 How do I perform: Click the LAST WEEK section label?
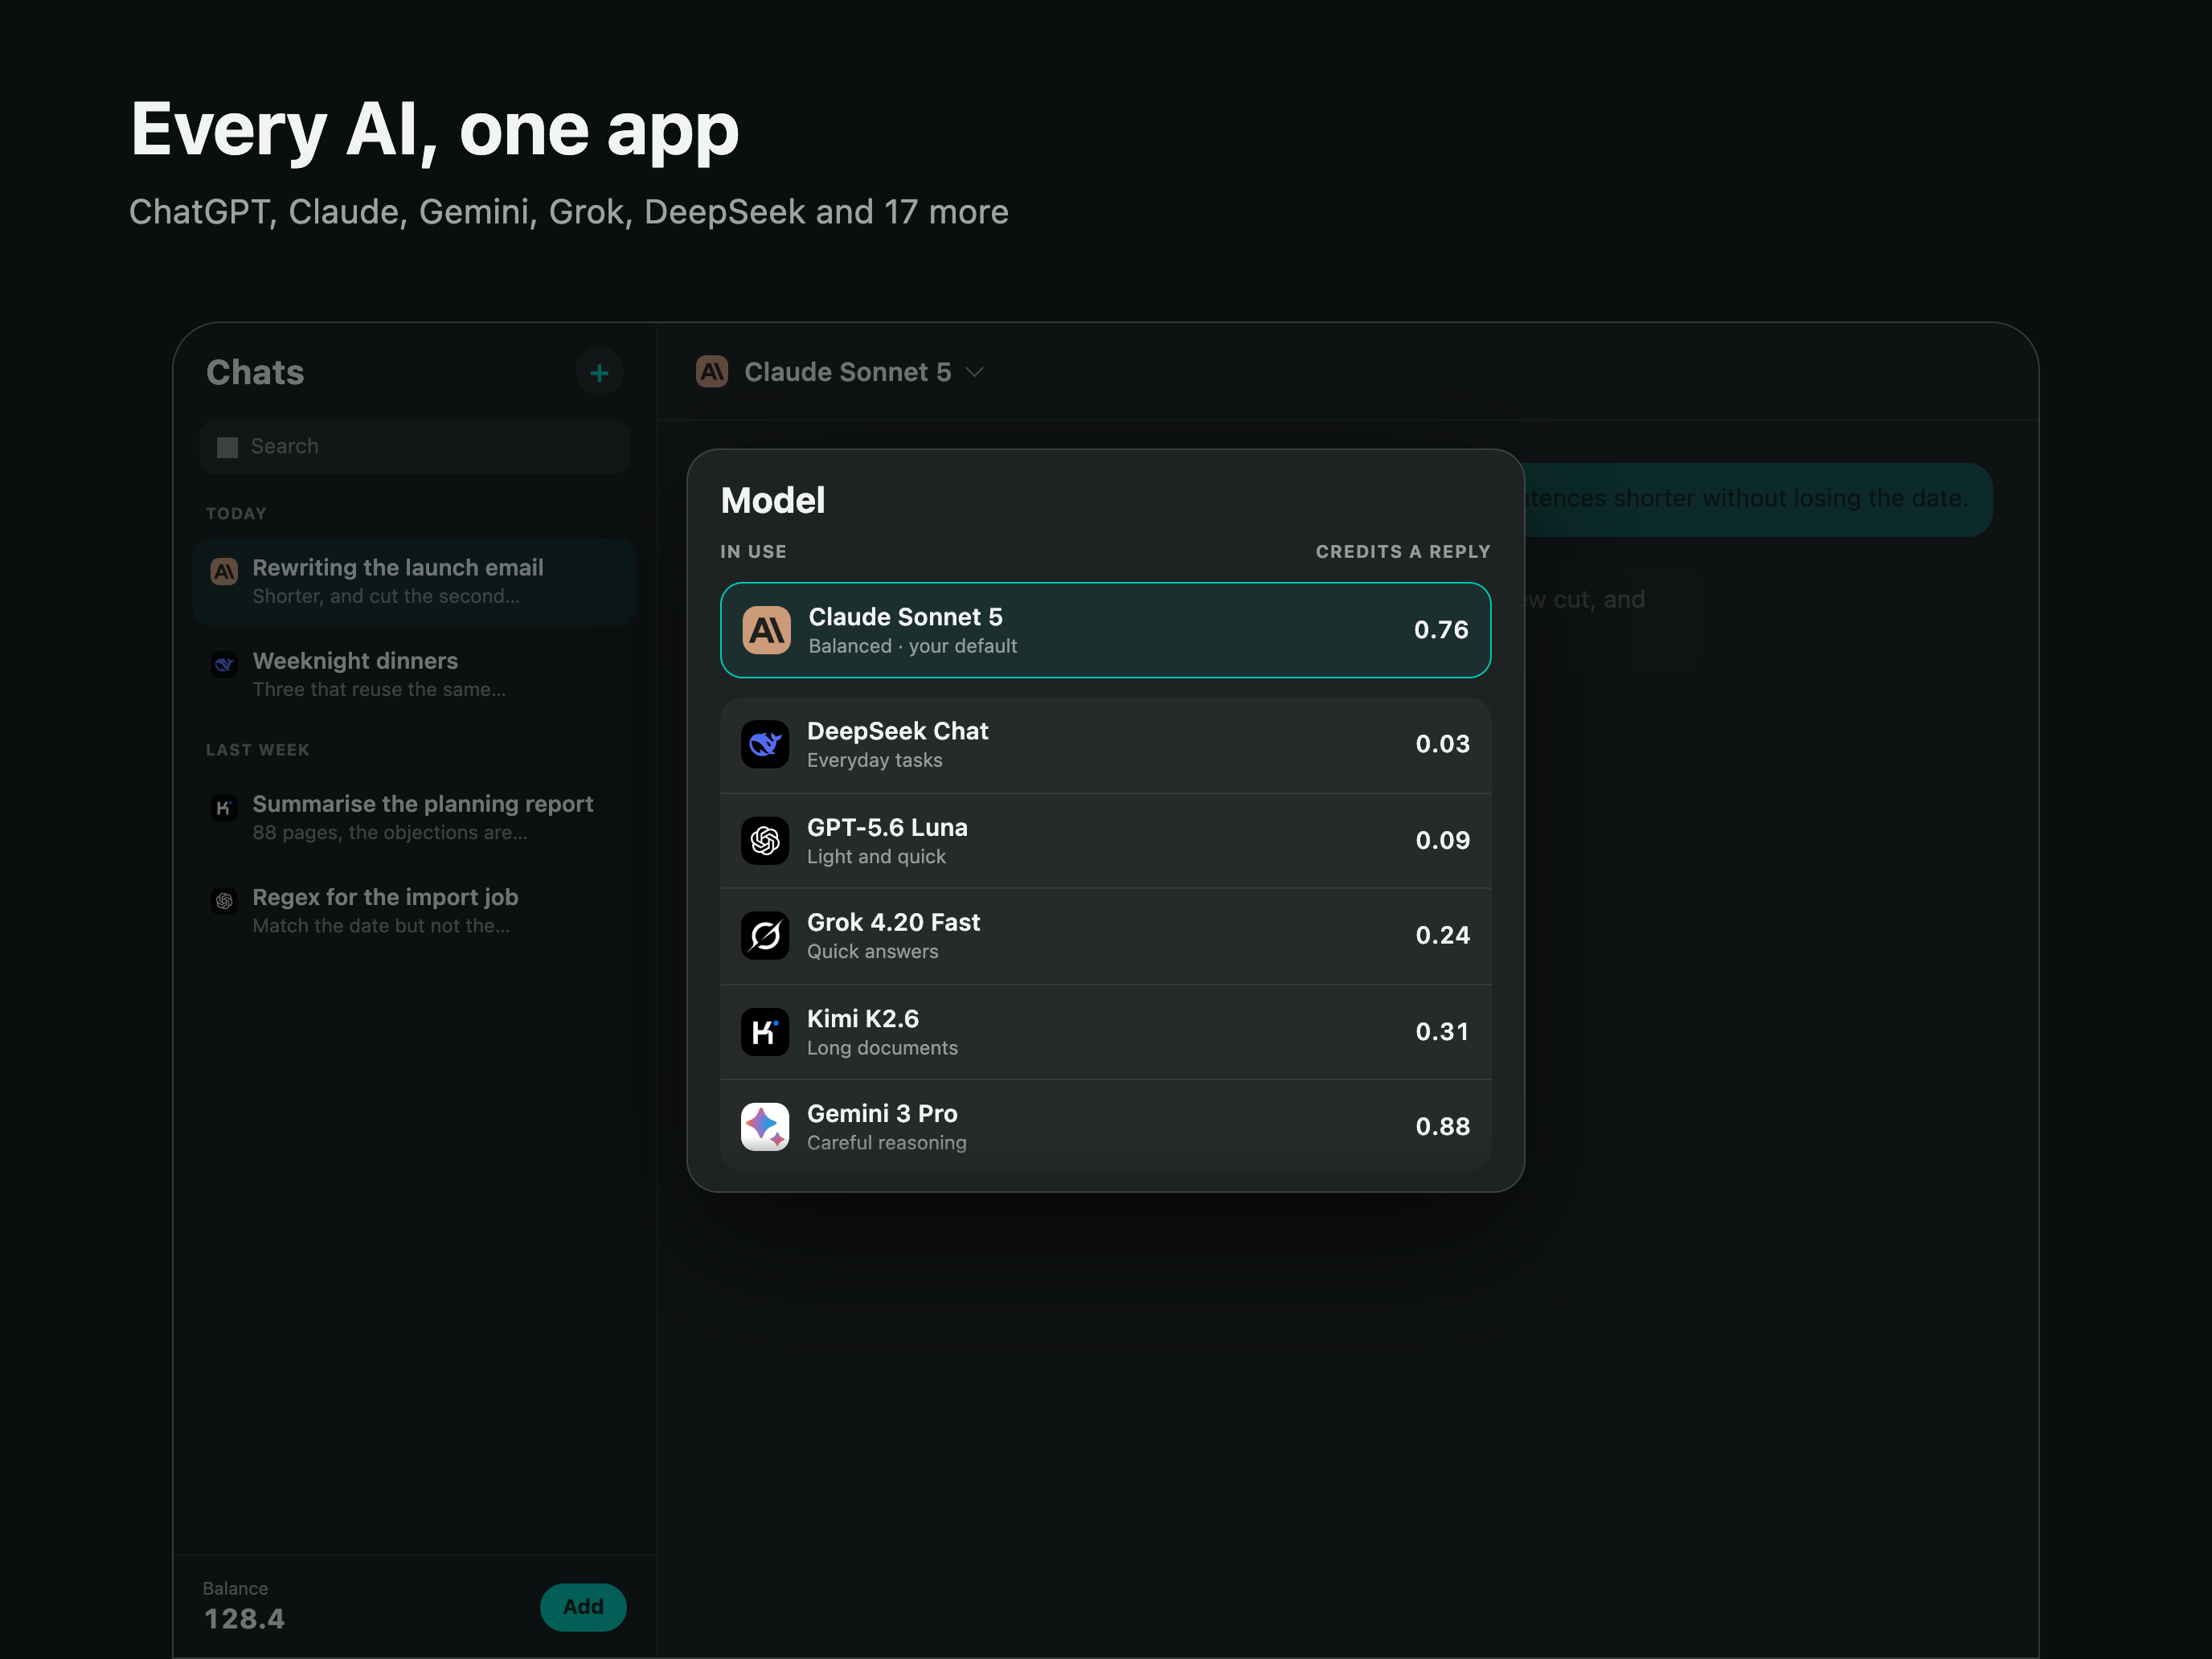[257, 750]
